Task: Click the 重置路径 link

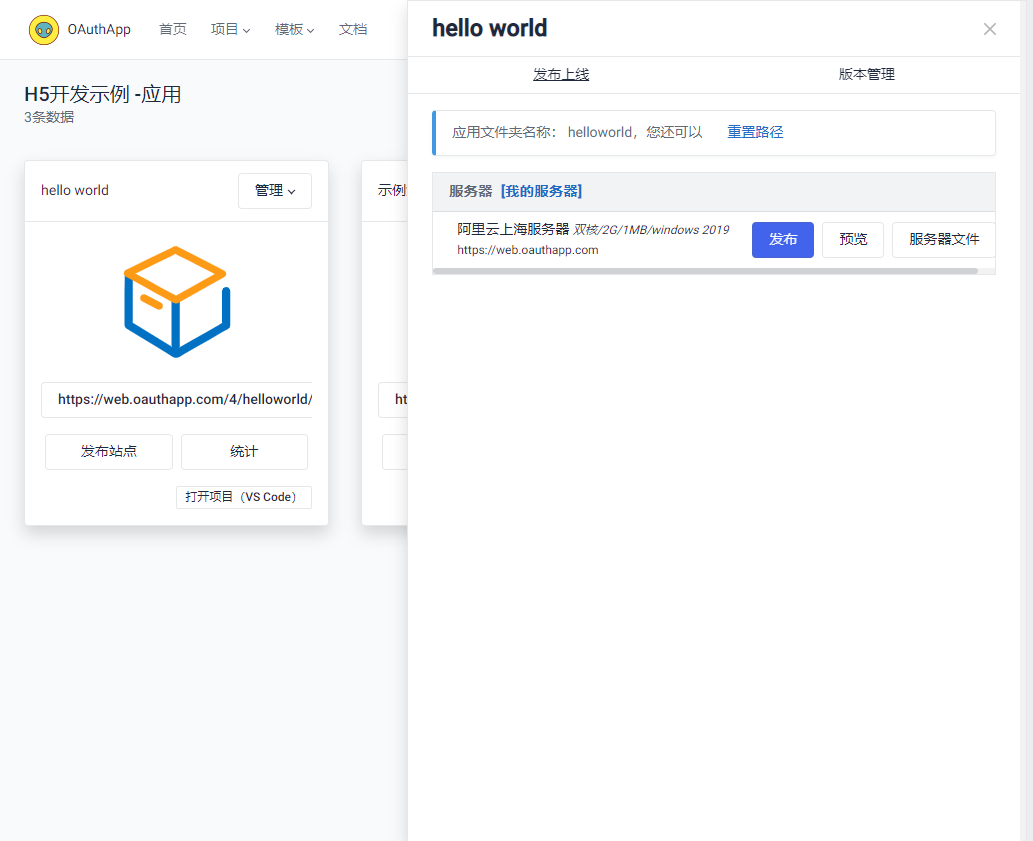Action: click(x=755, y=132)
